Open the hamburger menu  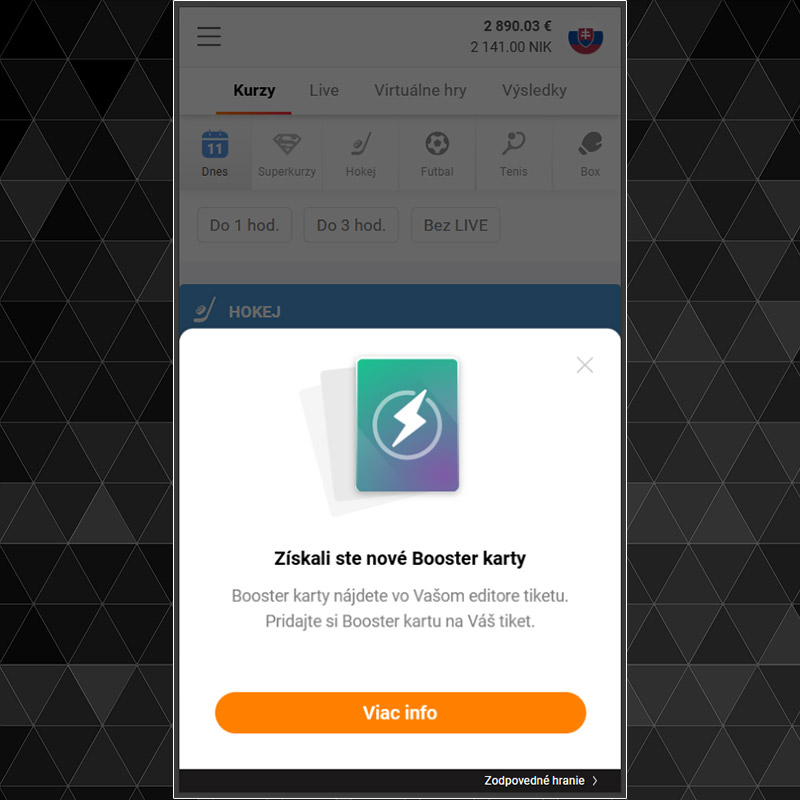click(209, 37)
